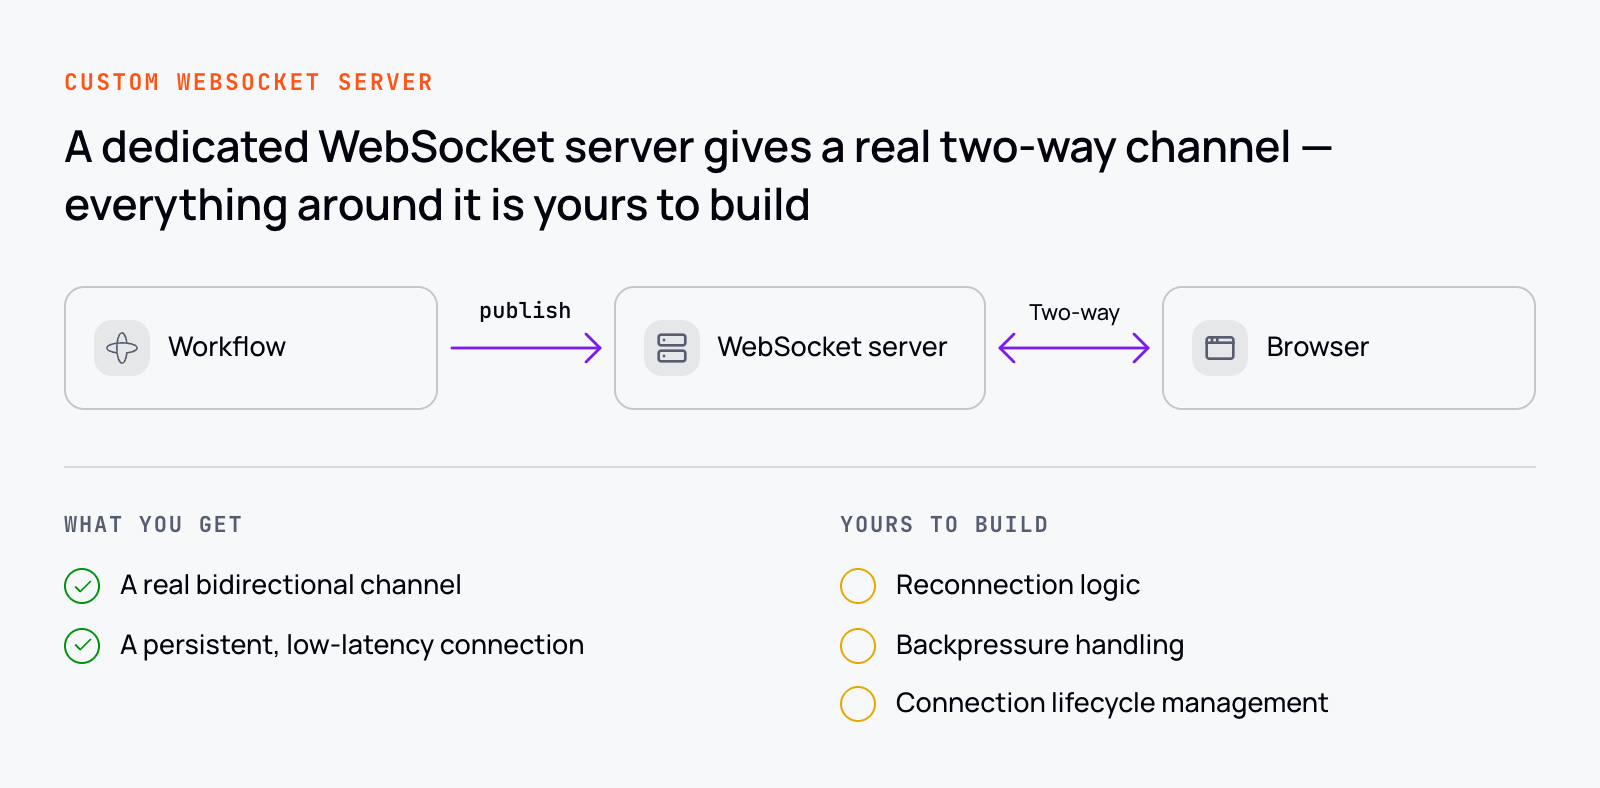Click the publish label above the arrow
The height and width of the screenshot is (788, 1600).
coord(525,311)
